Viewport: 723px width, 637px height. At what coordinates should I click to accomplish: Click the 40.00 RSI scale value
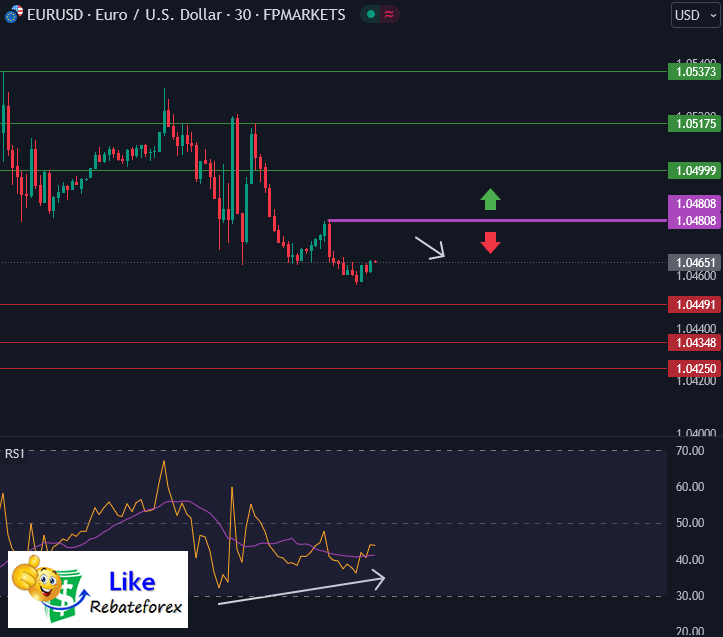(x=690, y=560)
